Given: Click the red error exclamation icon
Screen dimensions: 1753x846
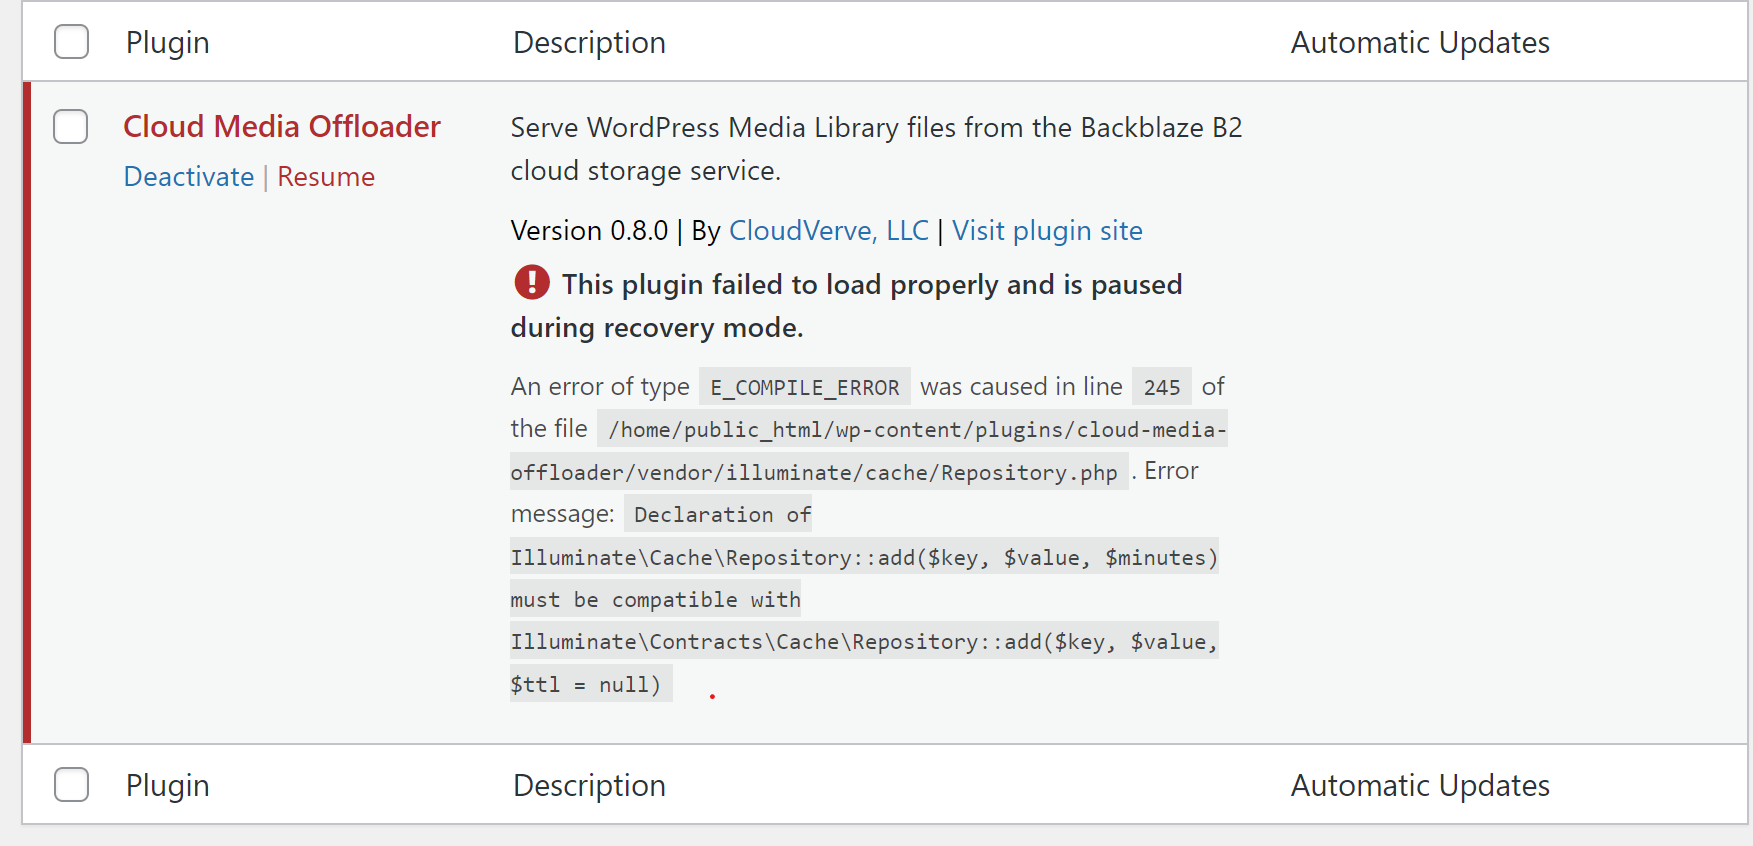Looking at the screenshot, I should [532, 283].
